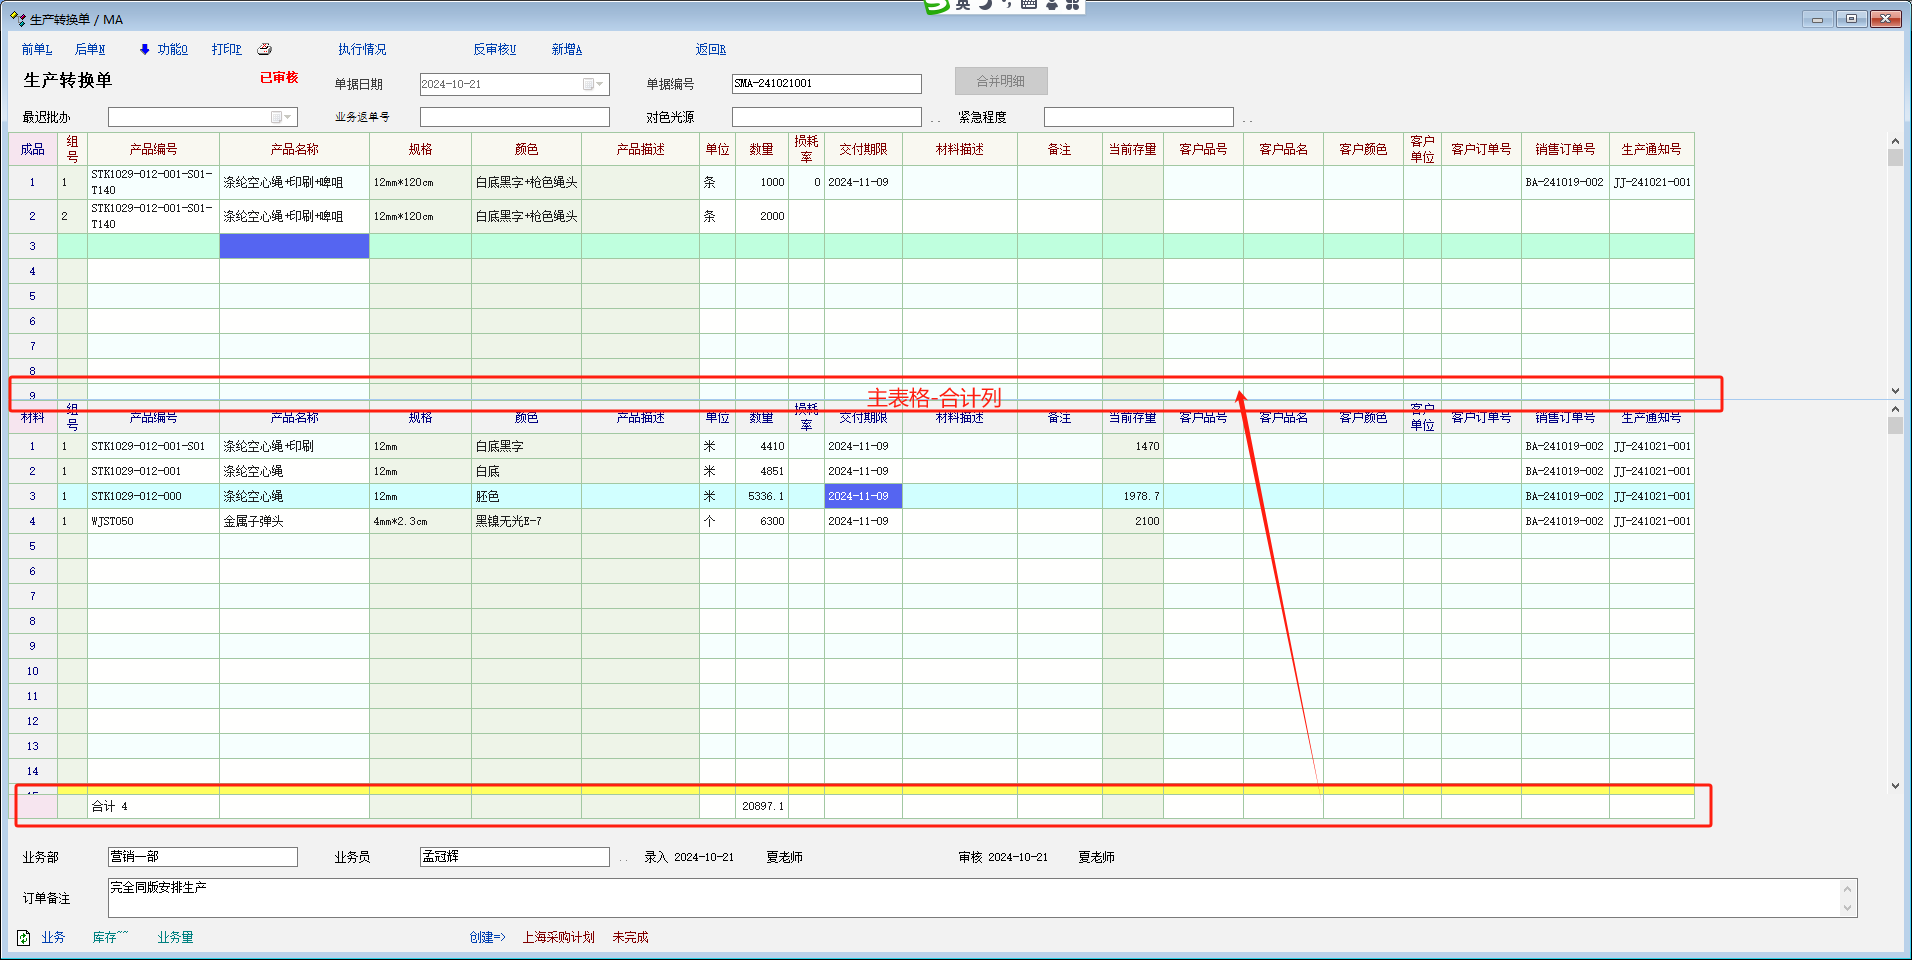
Task: Click the green refresh icon beside 业务
Action: (x=23, y=937)
